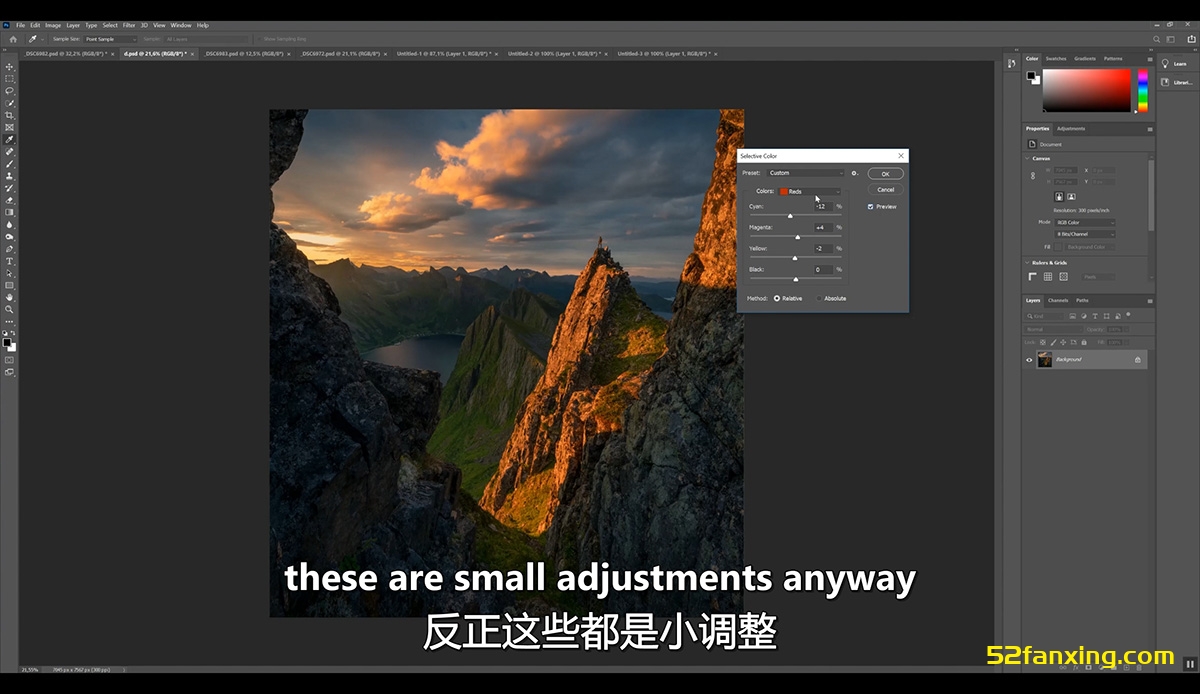Viewport: 1200px width, 694px height.
Task: Open the Filter menu
Action: pyautogui.click(x=129, y=25)
